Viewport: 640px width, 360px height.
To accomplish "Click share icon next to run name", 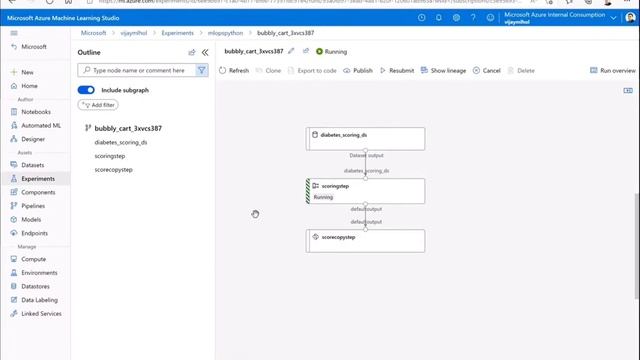I will coord(306,51).
